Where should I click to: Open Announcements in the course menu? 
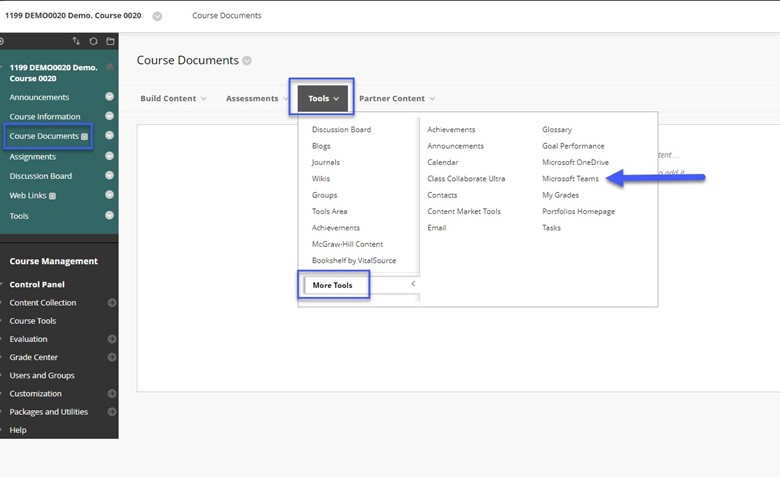[39, 97]
